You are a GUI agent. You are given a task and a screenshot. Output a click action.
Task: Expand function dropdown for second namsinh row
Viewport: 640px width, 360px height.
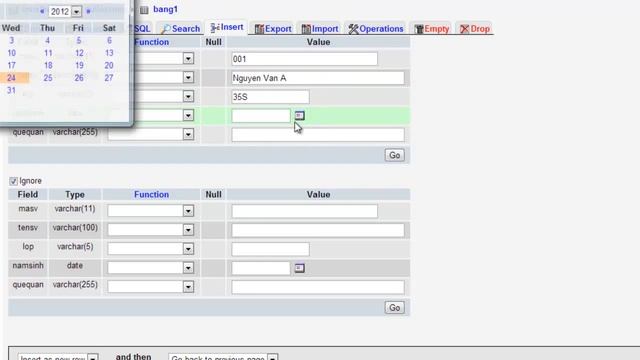pos(188,268)
